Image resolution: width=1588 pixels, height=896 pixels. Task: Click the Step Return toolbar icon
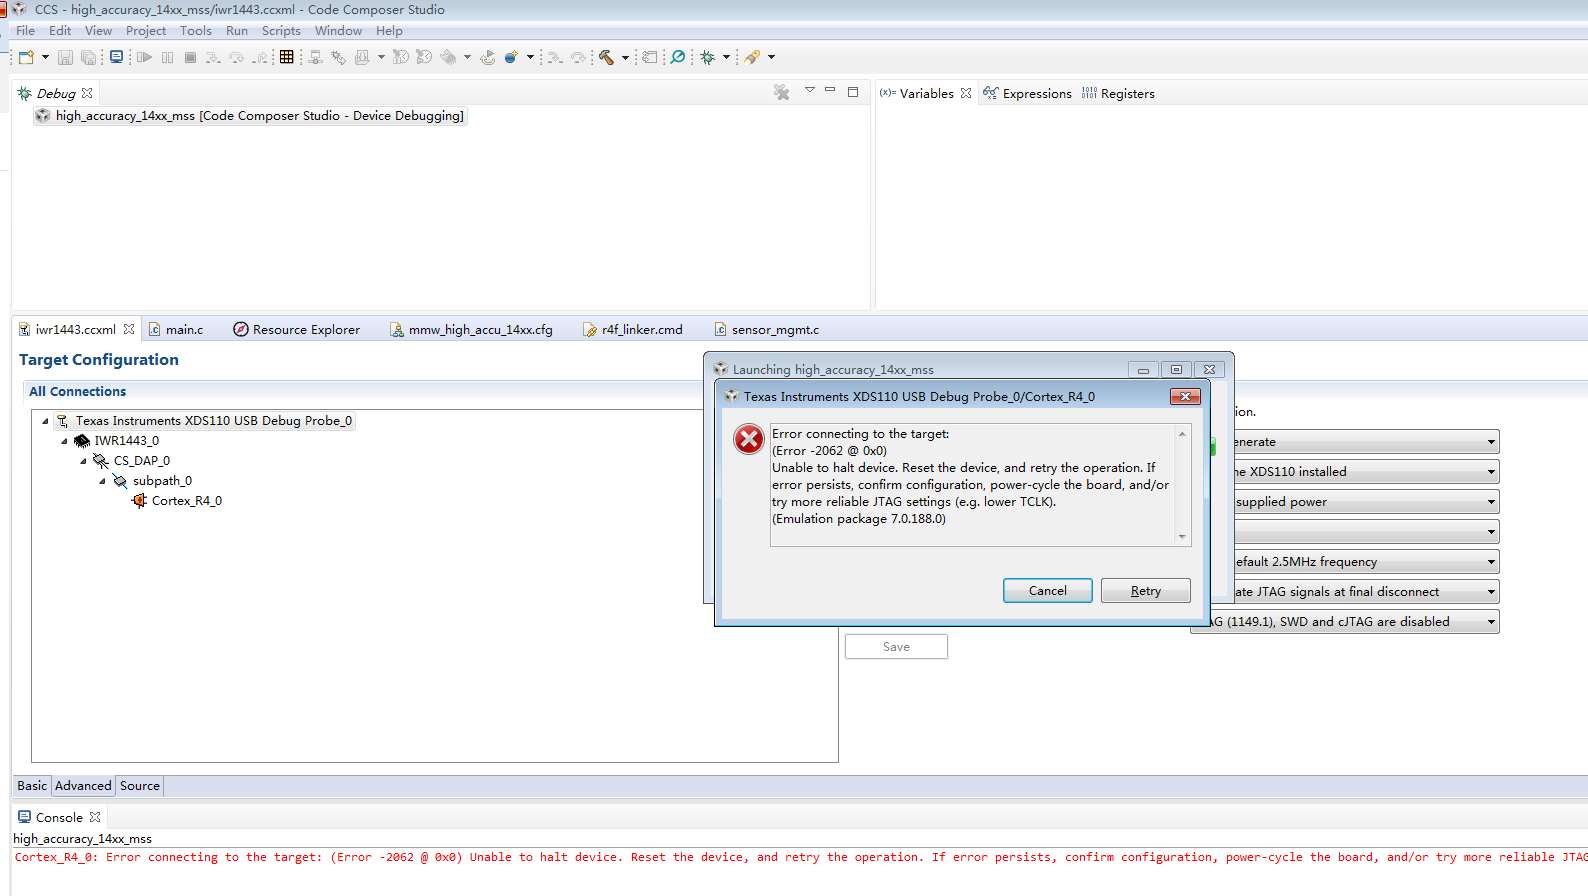pos(260,57)
